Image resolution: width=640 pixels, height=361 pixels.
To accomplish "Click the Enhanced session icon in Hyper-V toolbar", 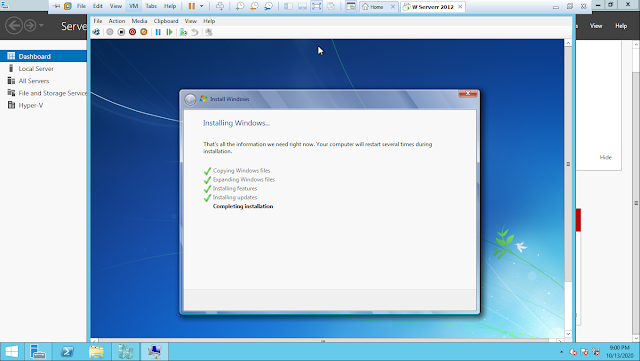I will pyautogui.click(x=209, y=32).
